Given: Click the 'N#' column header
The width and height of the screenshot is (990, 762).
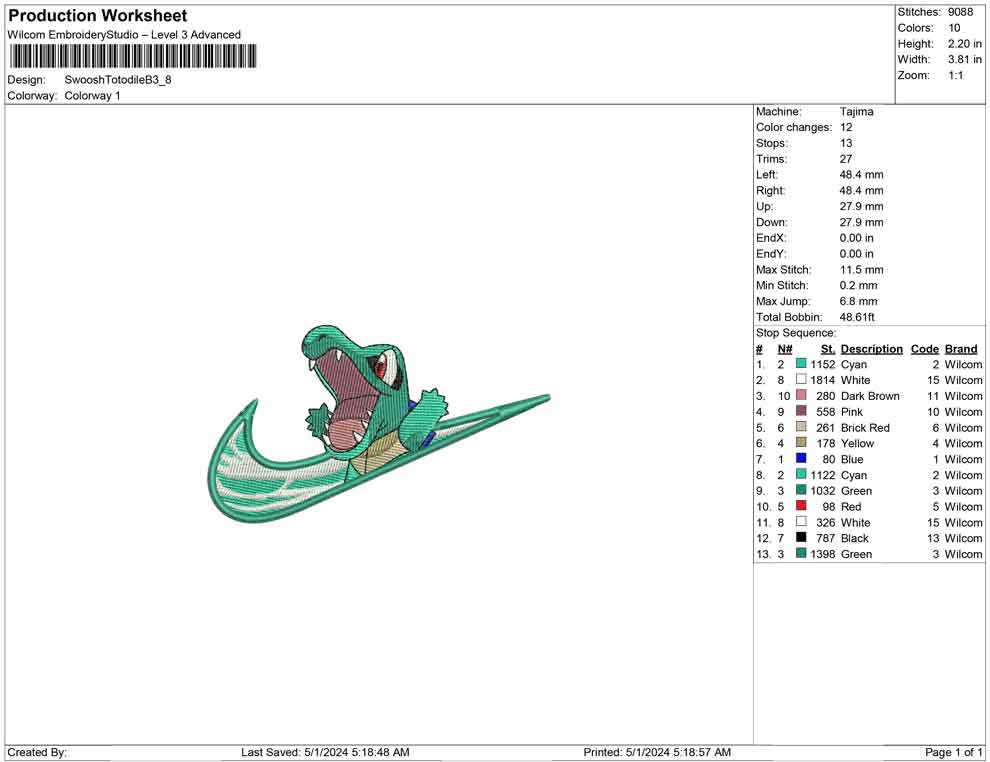Looking at the screenshot, I should 785,349.
